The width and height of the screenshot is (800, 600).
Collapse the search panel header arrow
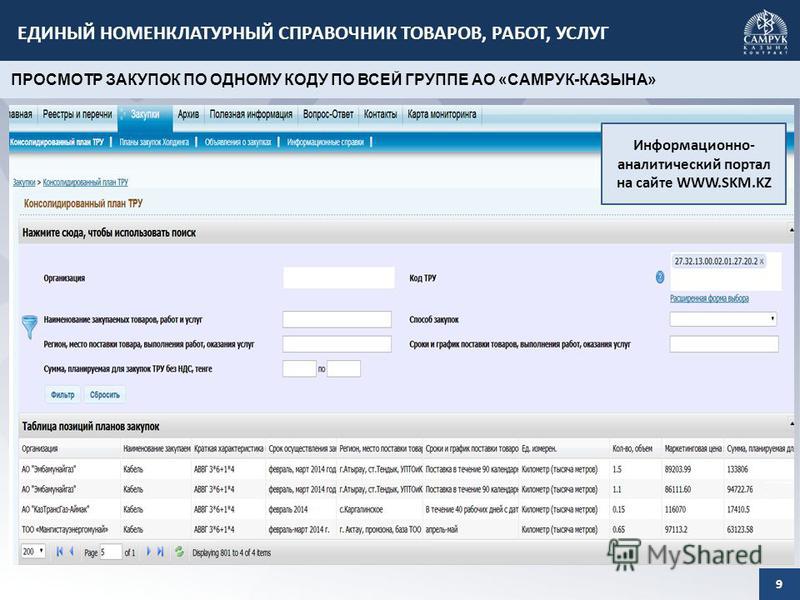coord(791,231)
